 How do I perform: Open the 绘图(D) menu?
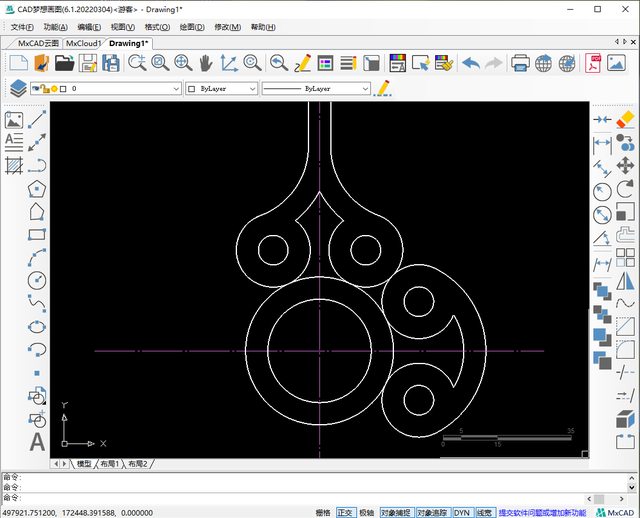[191, 27]
